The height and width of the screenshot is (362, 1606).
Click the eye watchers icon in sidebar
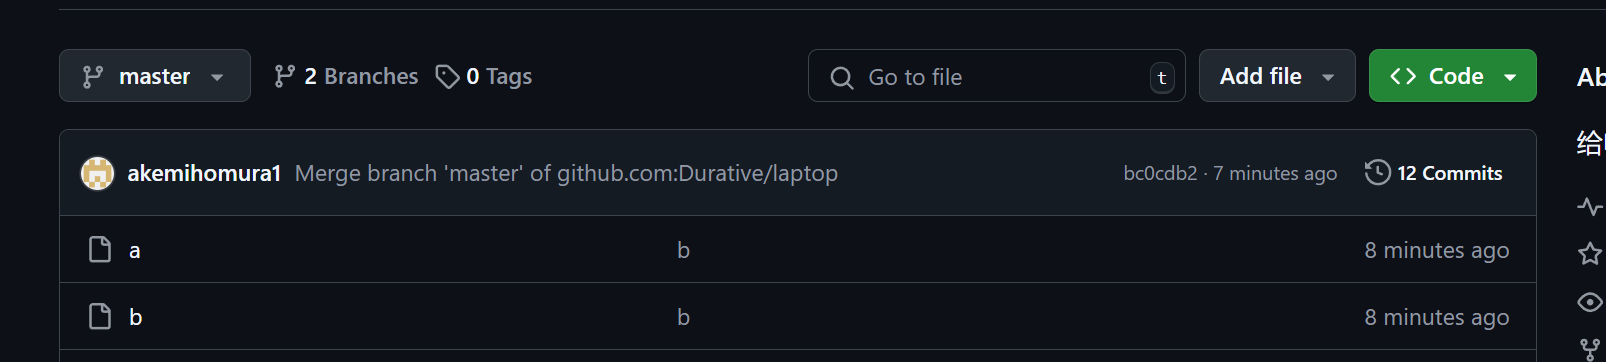pyautogui.click(x=1590, y=301)
